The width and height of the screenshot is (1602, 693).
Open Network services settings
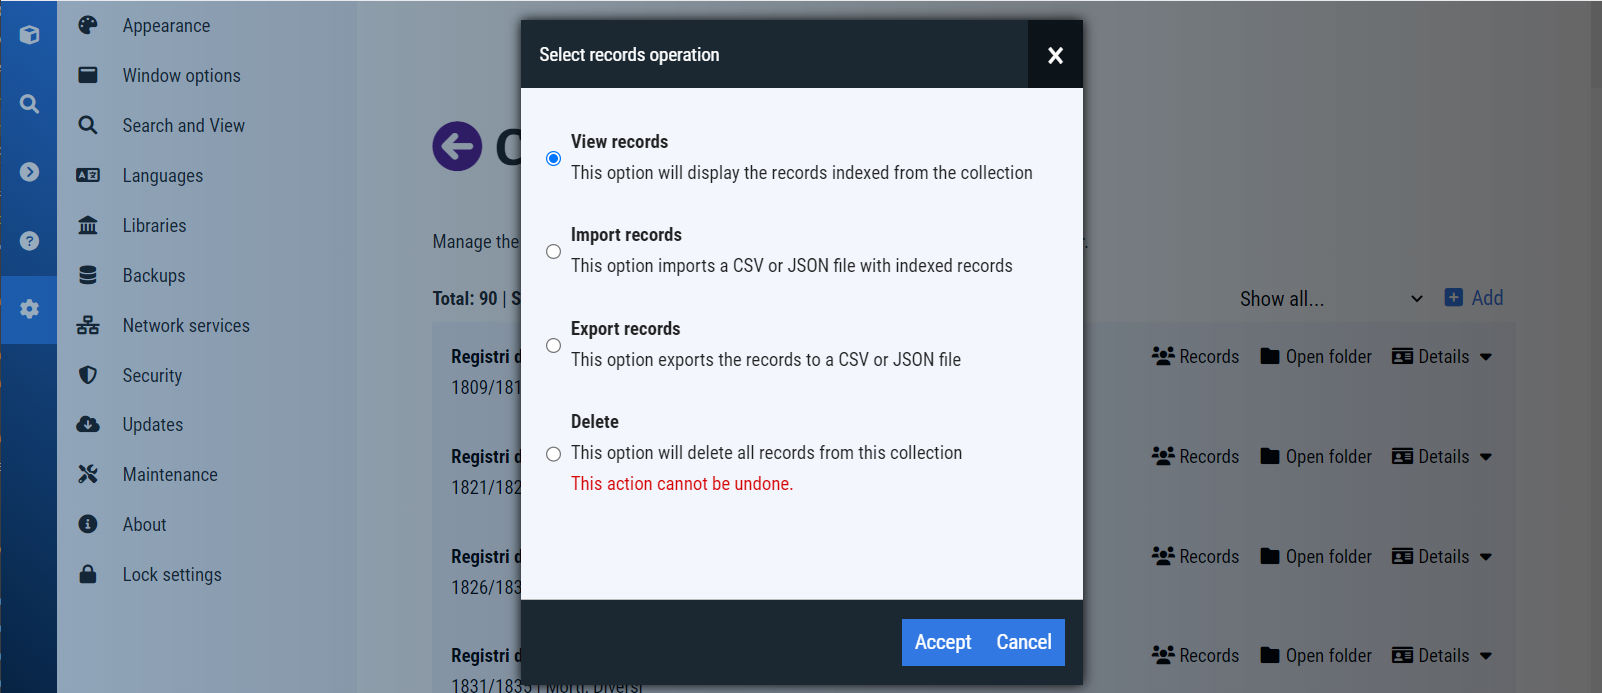(186, 326)
